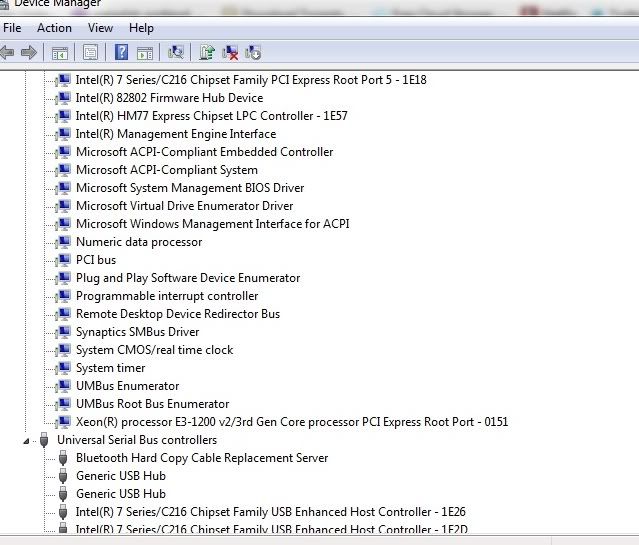The height and width of the screenshot is (545, 639).
Task: Select PCI Express Root Port 5 - 1E18 text
Action: [251, 79]
